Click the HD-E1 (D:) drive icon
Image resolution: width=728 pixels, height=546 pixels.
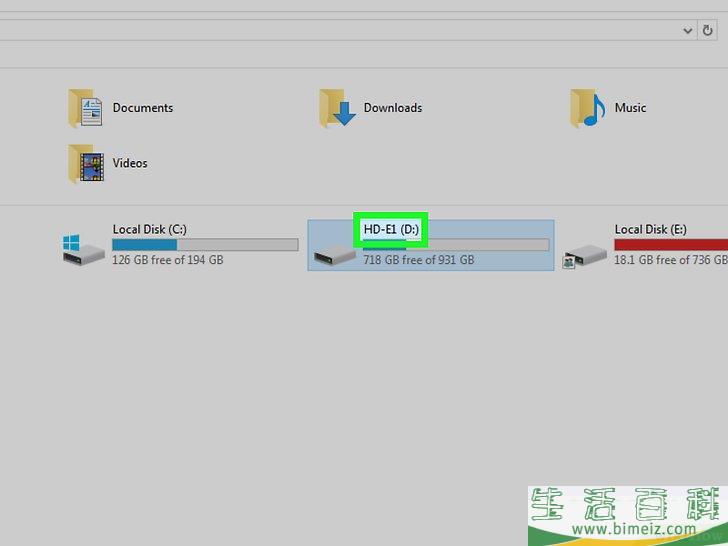click(x=335, y=255)
